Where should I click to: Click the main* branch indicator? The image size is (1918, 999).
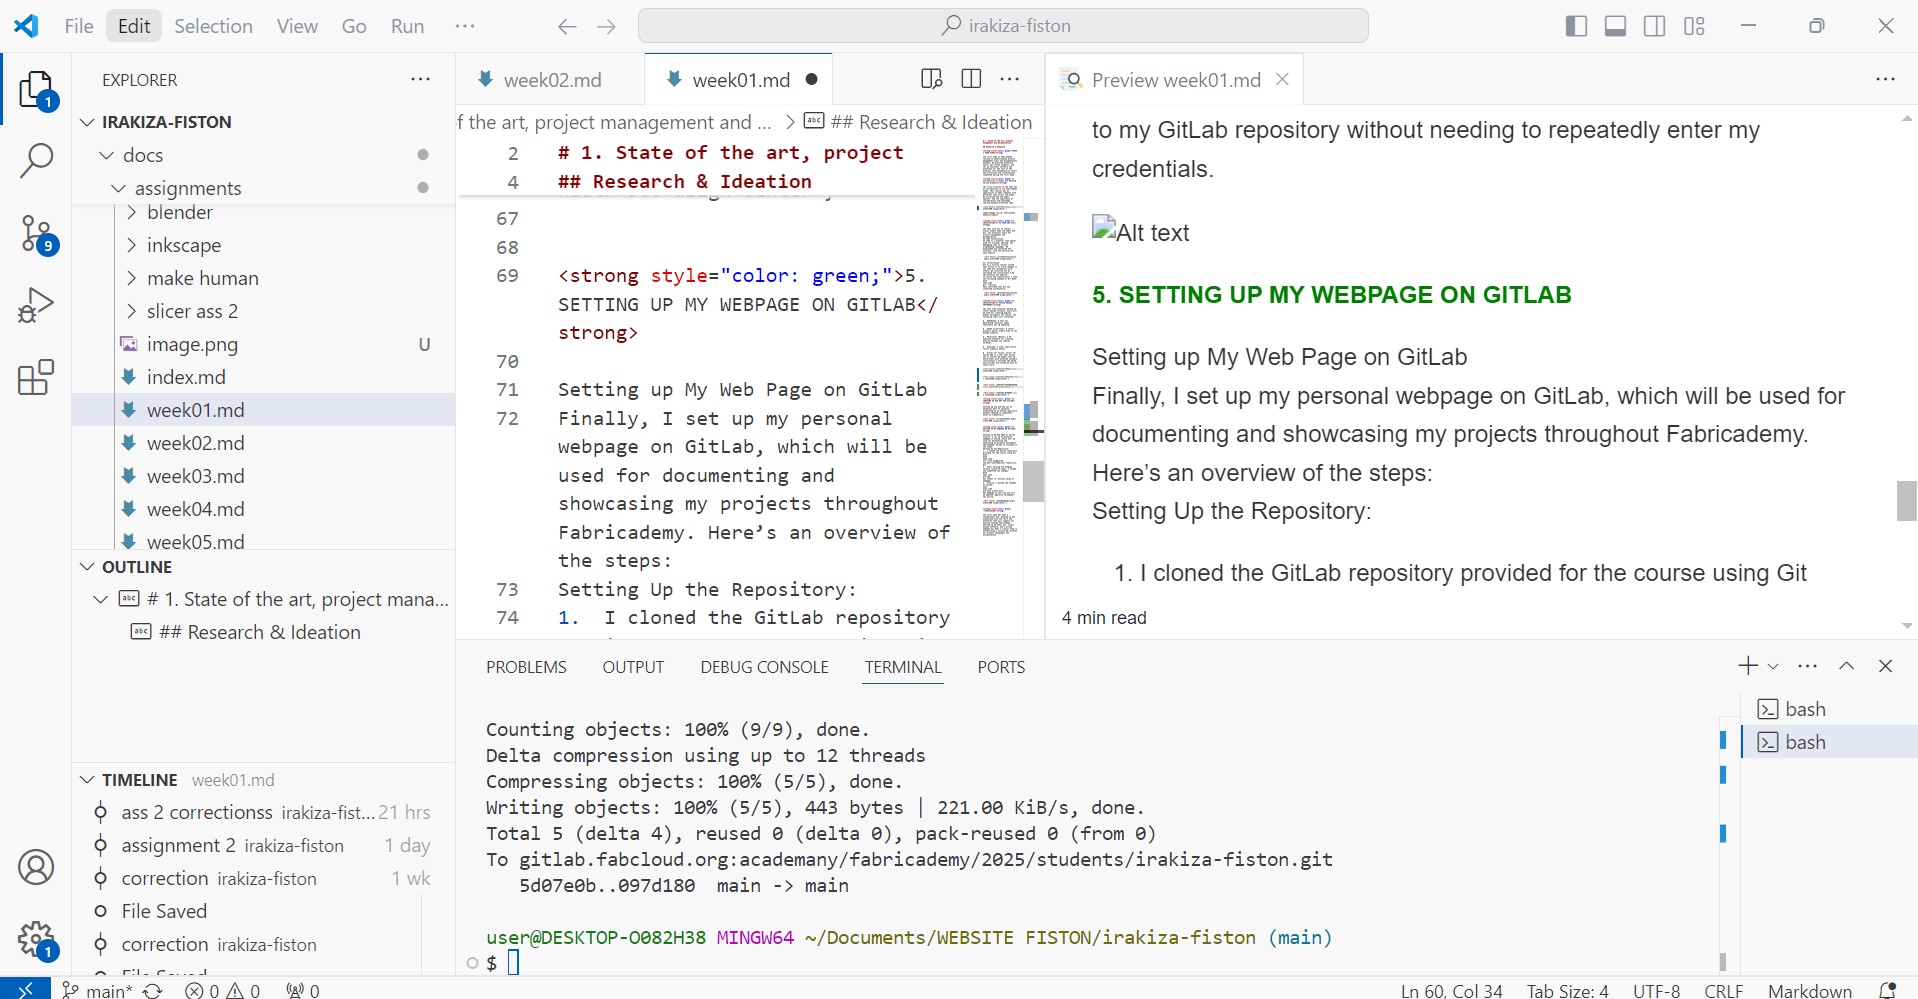(97, 990)
